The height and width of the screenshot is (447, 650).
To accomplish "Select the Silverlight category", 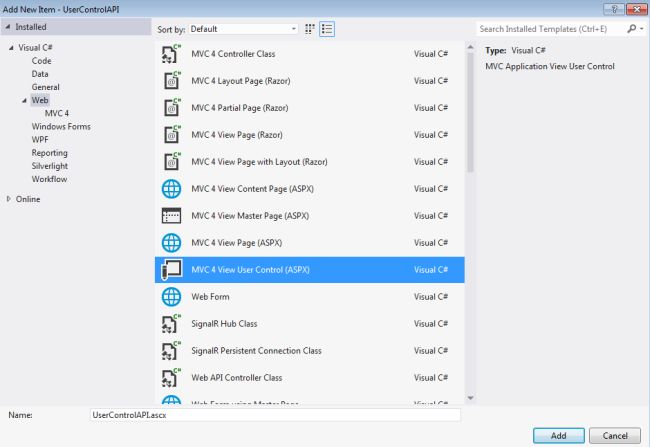I will click(x=50, y=166).
